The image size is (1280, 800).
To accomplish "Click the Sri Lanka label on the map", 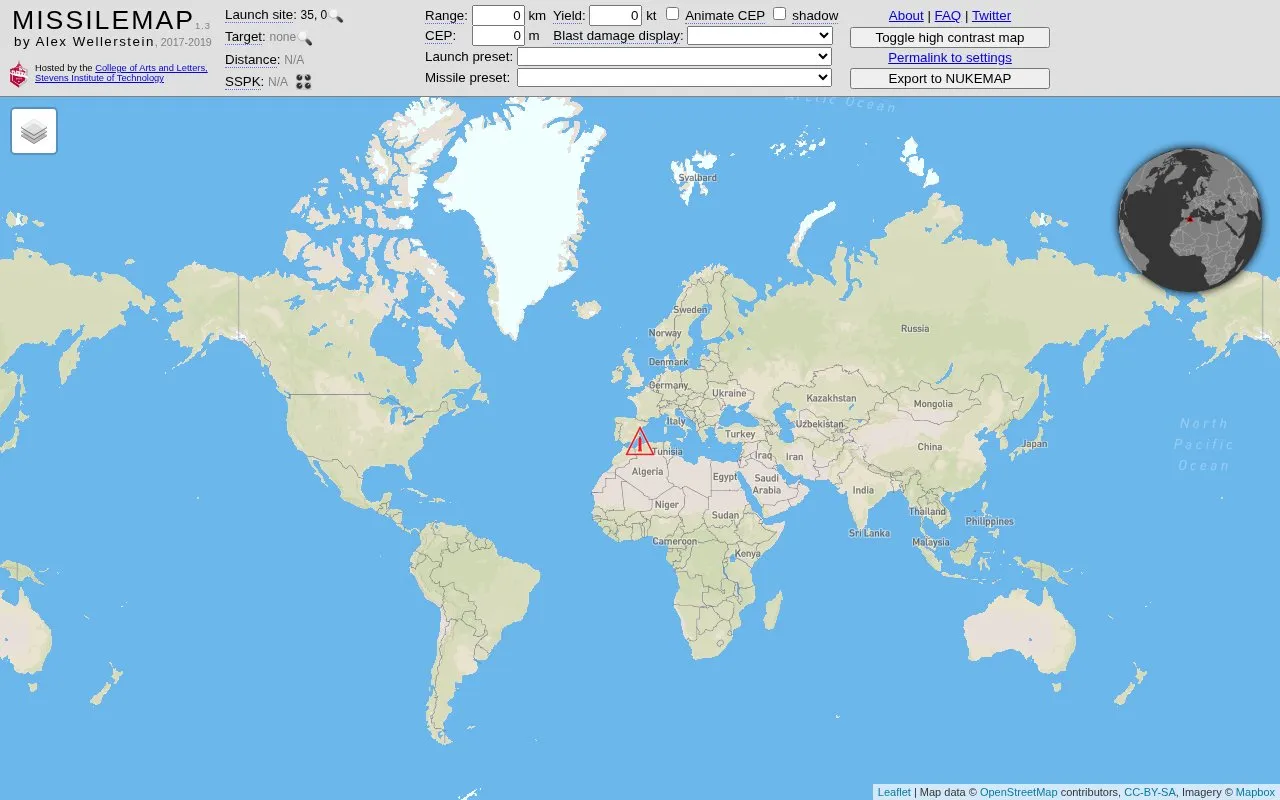I will click(x=869, y=533).
